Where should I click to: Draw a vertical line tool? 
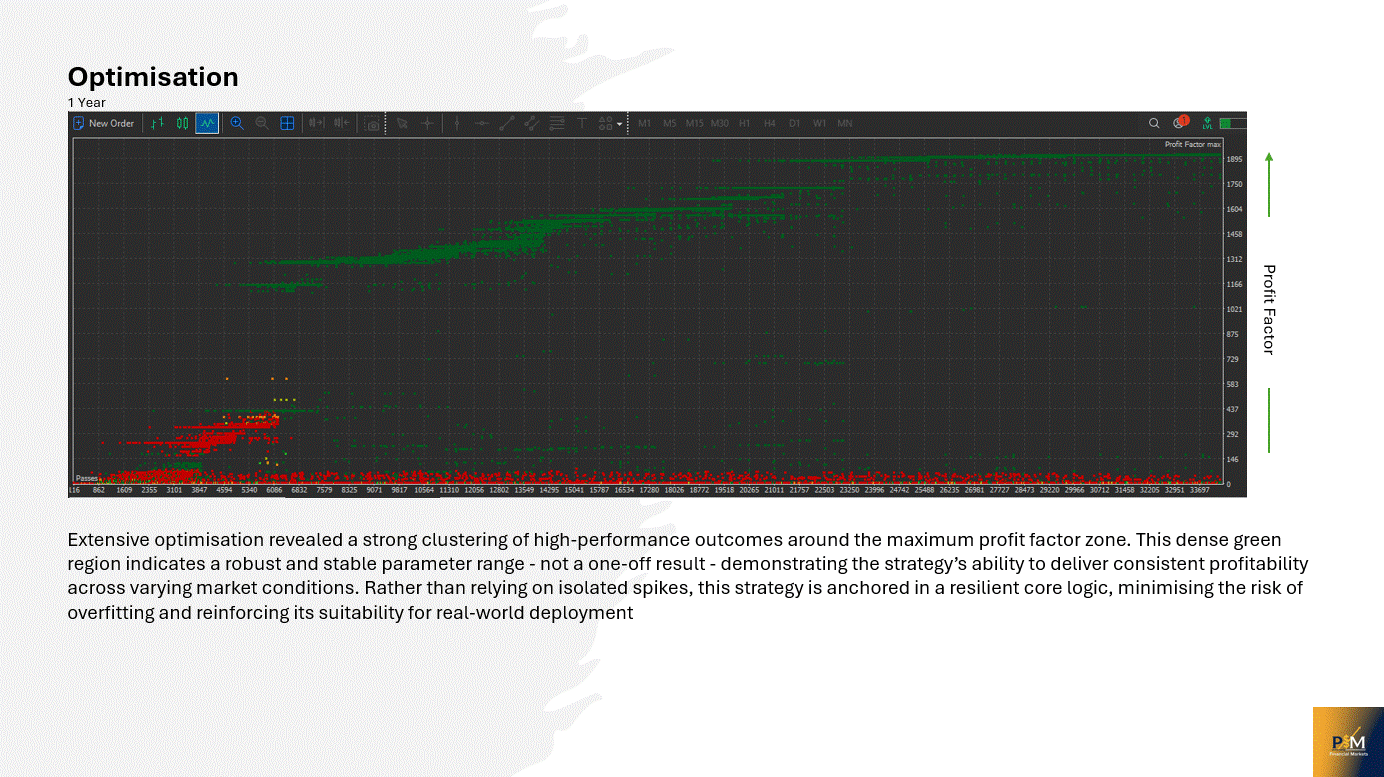click(x=457, y=123)
